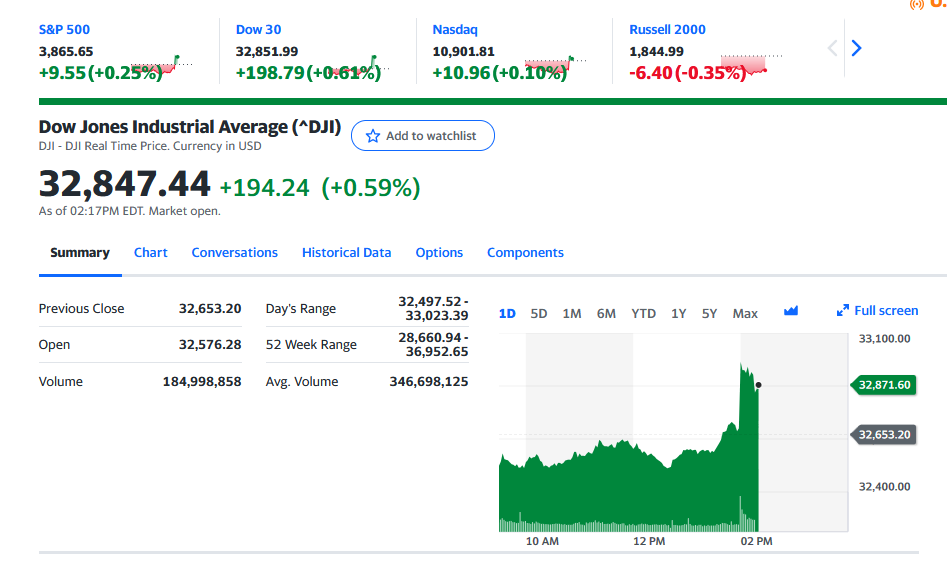Click the 12 PM axis label
This screenshot has width=947, height=561.
click(649, 541)
